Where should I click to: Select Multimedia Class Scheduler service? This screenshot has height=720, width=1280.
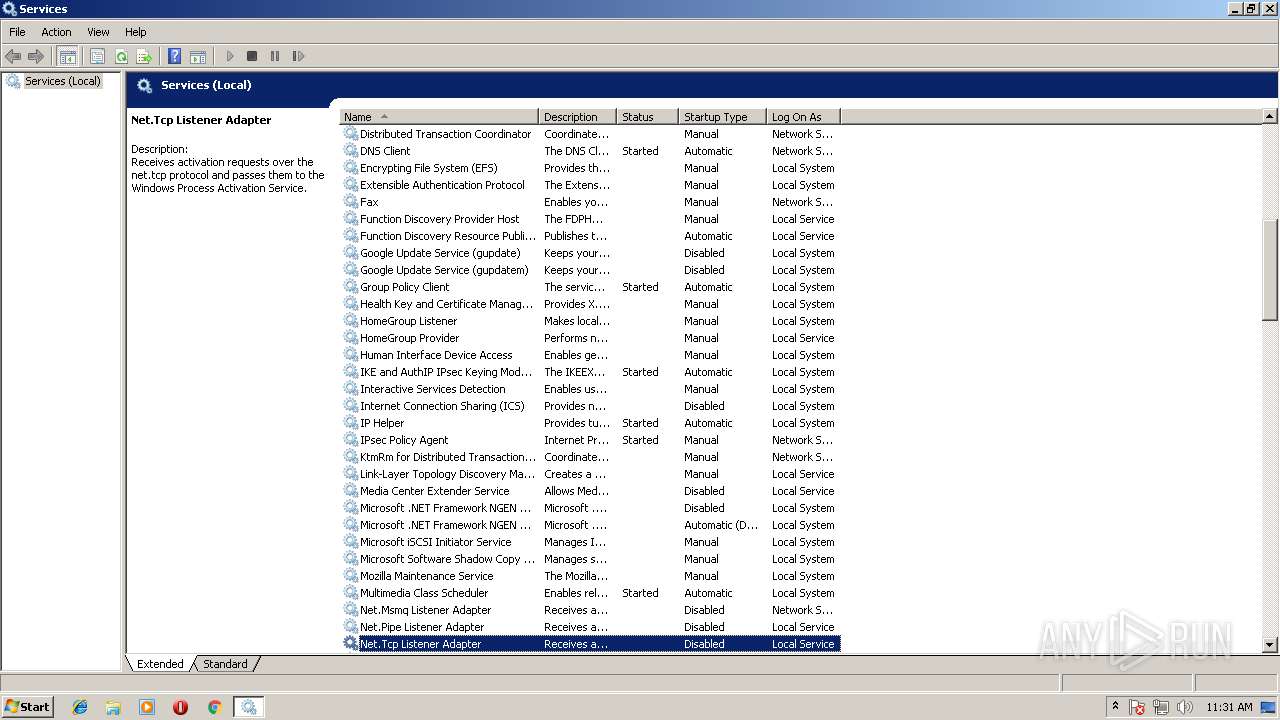tap(590, 593)
